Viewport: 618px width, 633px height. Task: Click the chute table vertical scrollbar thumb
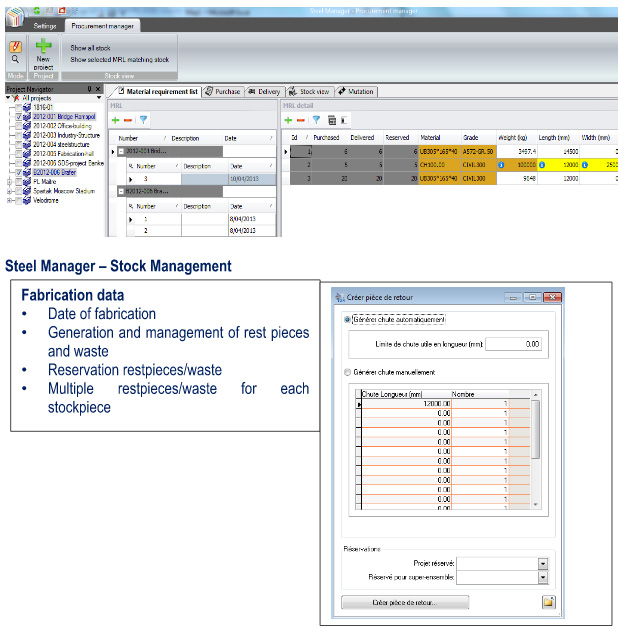(535, 429)
